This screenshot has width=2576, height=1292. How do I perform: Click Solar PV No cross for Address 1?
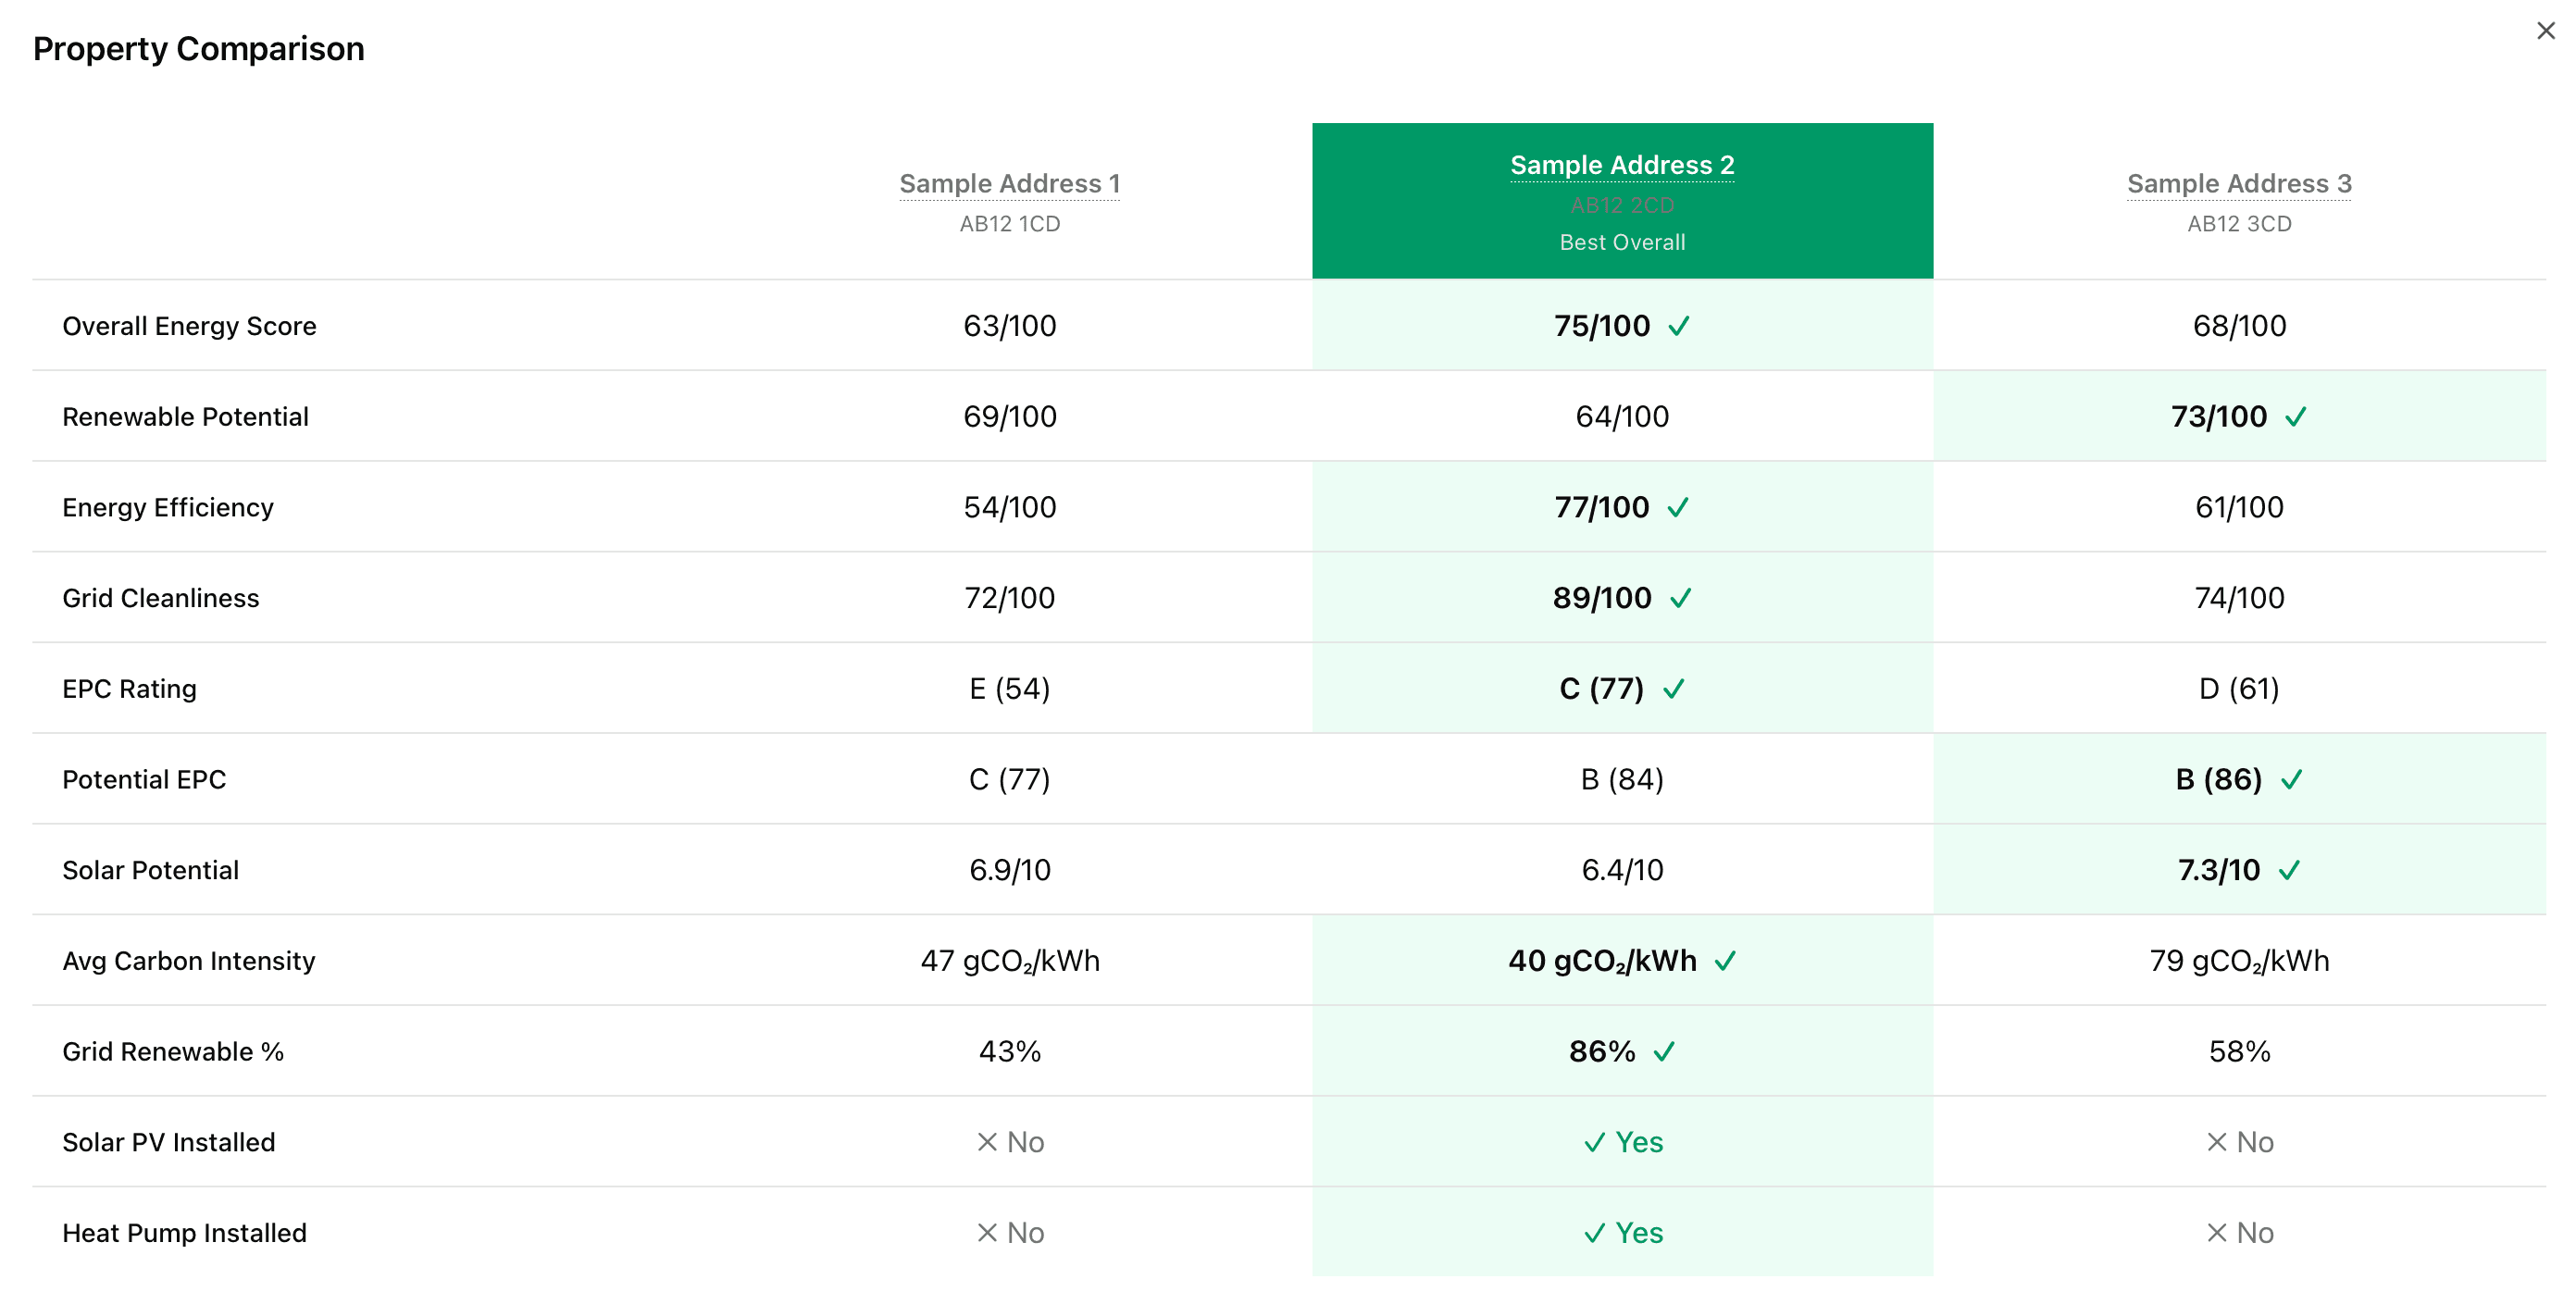[x=987, y=1143]
